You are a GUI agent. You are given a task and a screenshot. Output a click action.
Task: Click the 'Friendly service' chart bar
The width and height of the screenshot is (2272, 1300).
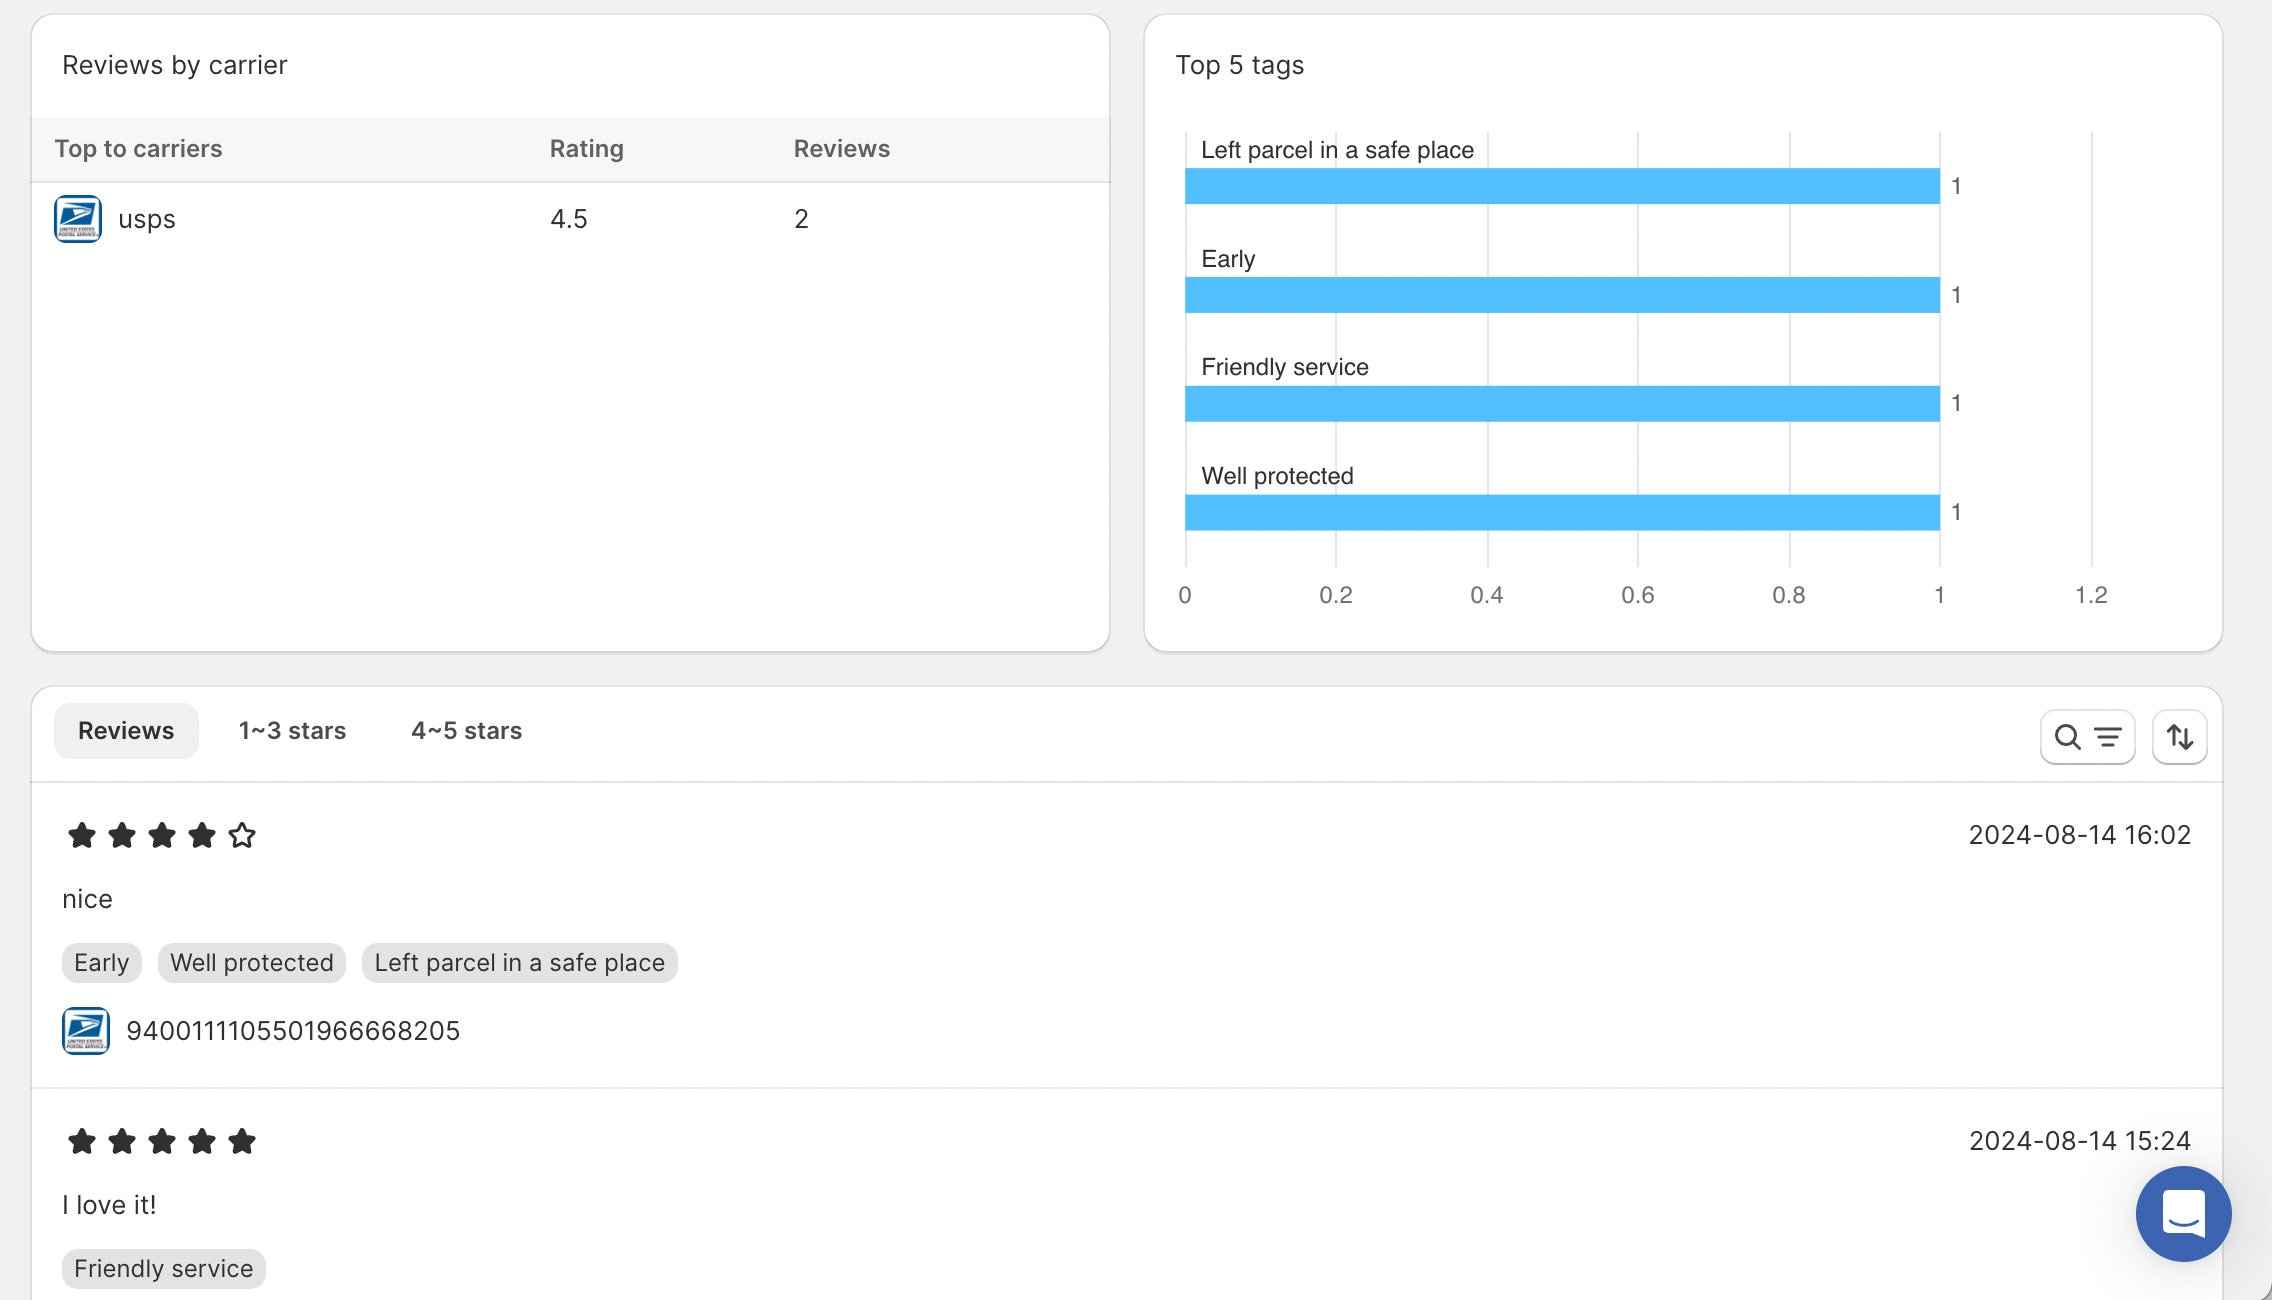[x=1562, y=404]
